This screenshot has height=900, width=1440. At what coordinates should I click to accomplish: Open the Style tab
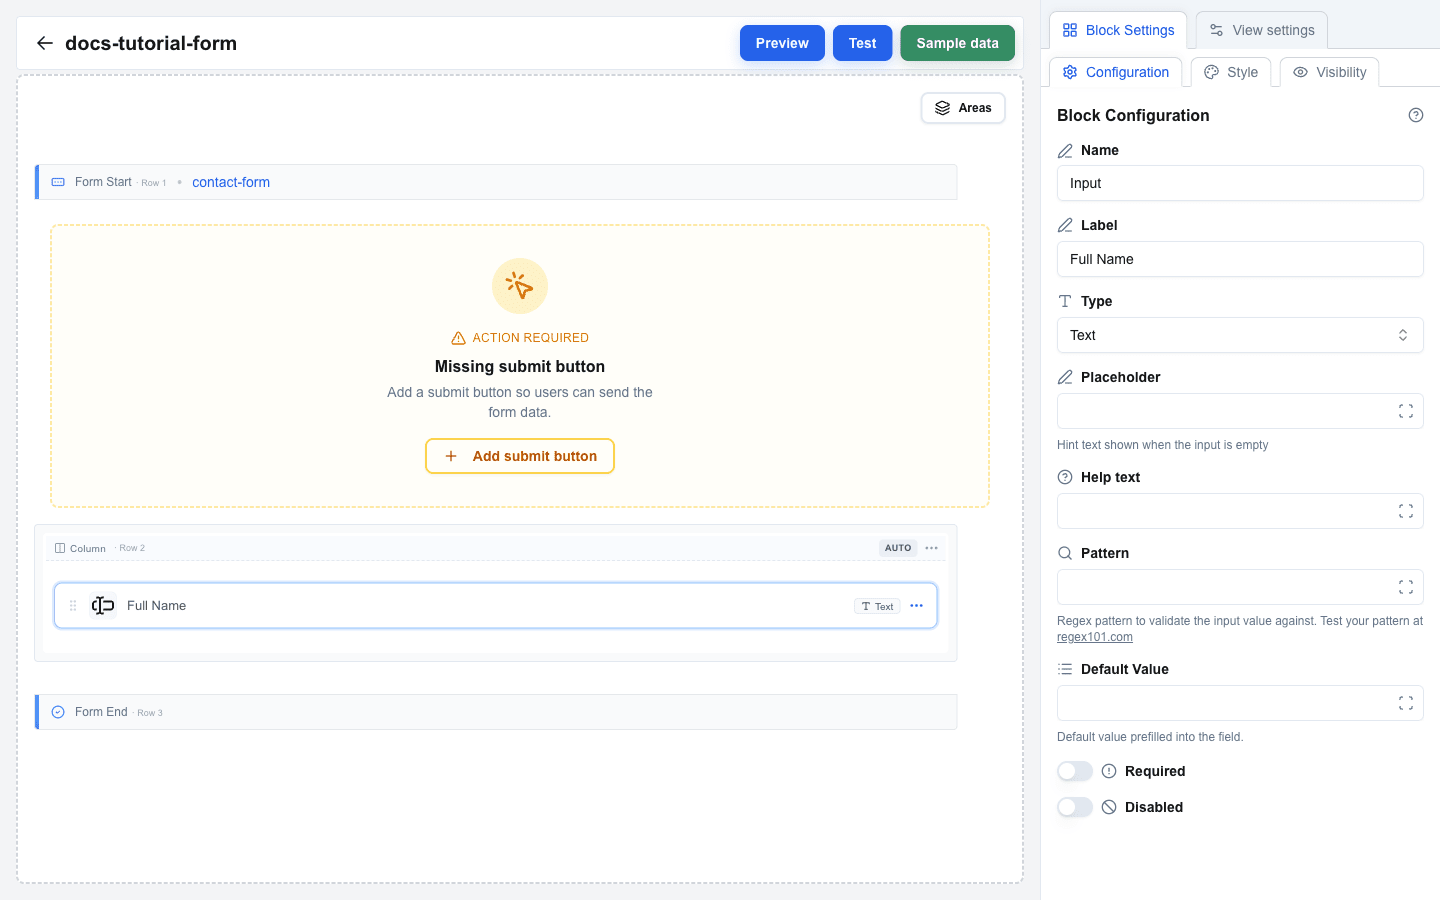pyautogui.click(x=1231, y=72)
